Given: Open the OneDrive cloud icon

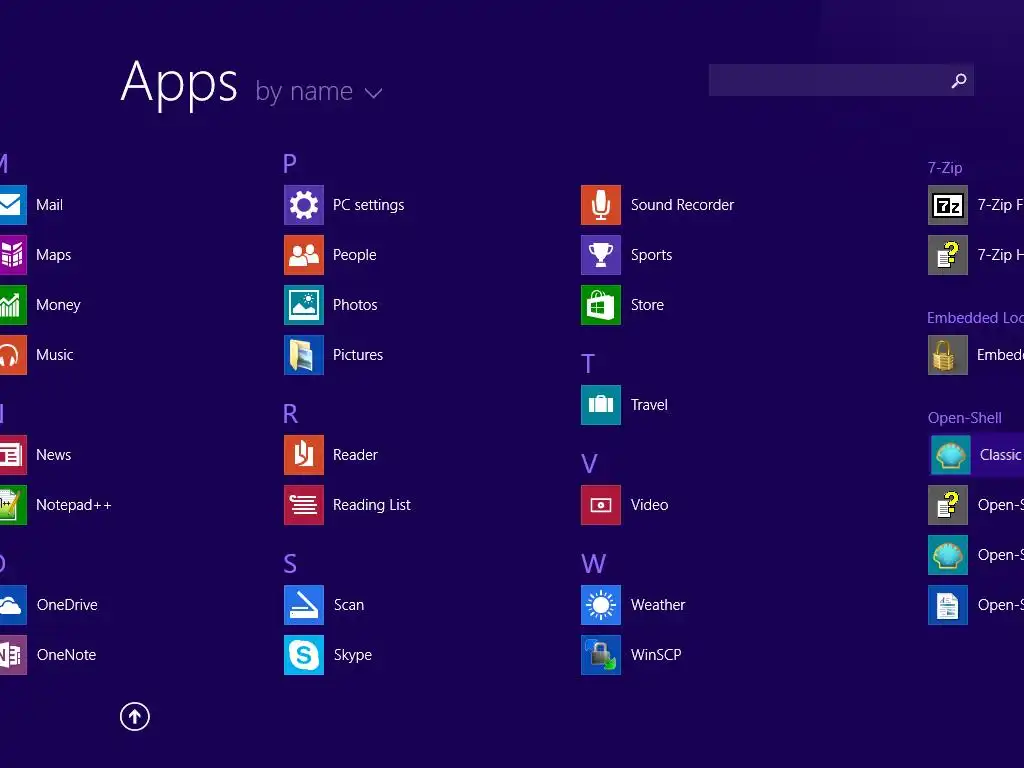Looking at the screenshot, I should pyautogui.click(x=13, y=605).
